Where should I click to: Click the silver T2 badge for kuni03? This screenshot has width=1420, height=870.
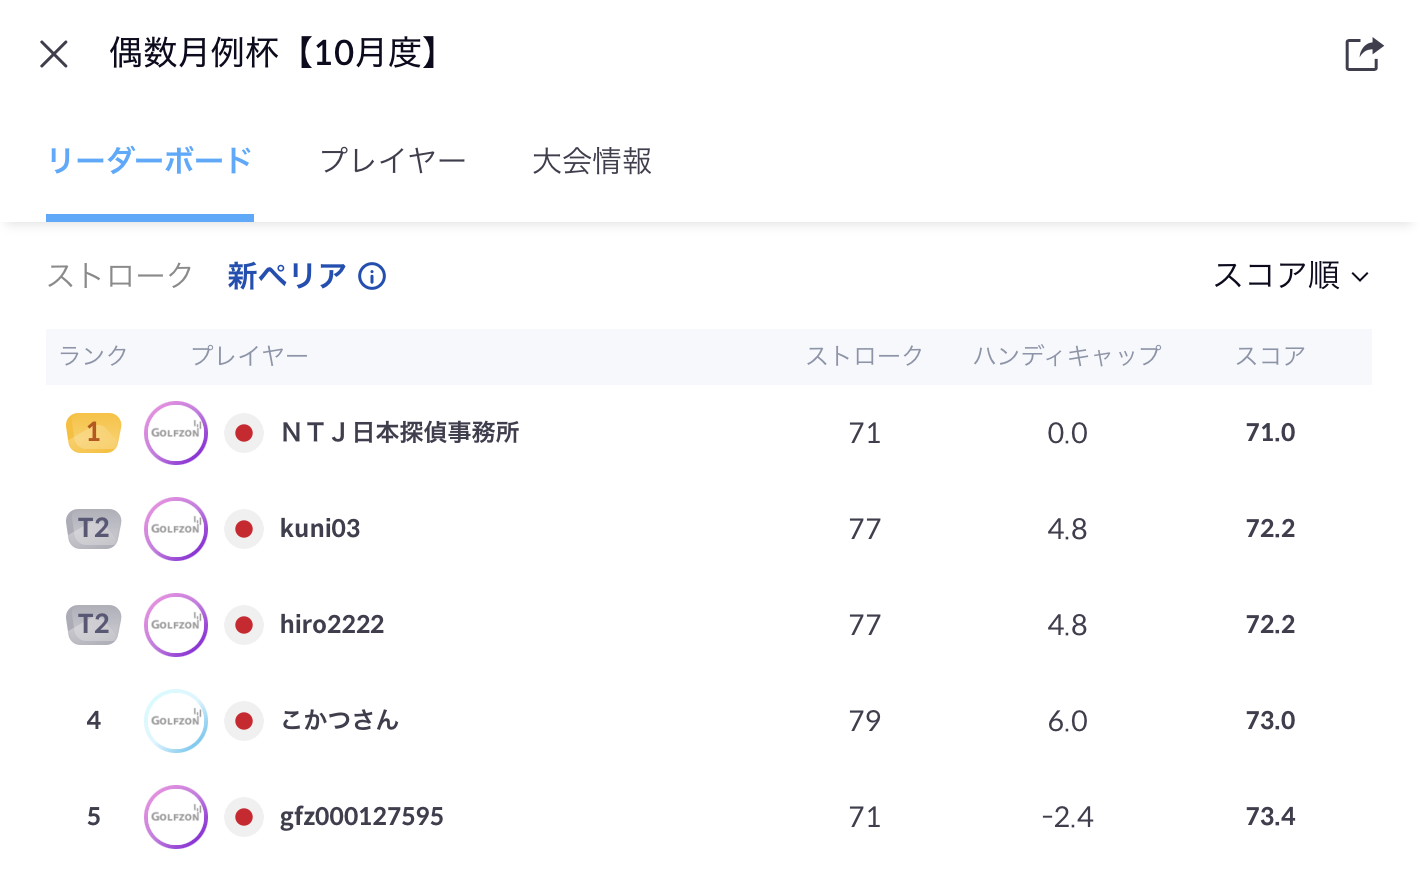point(93,528)
